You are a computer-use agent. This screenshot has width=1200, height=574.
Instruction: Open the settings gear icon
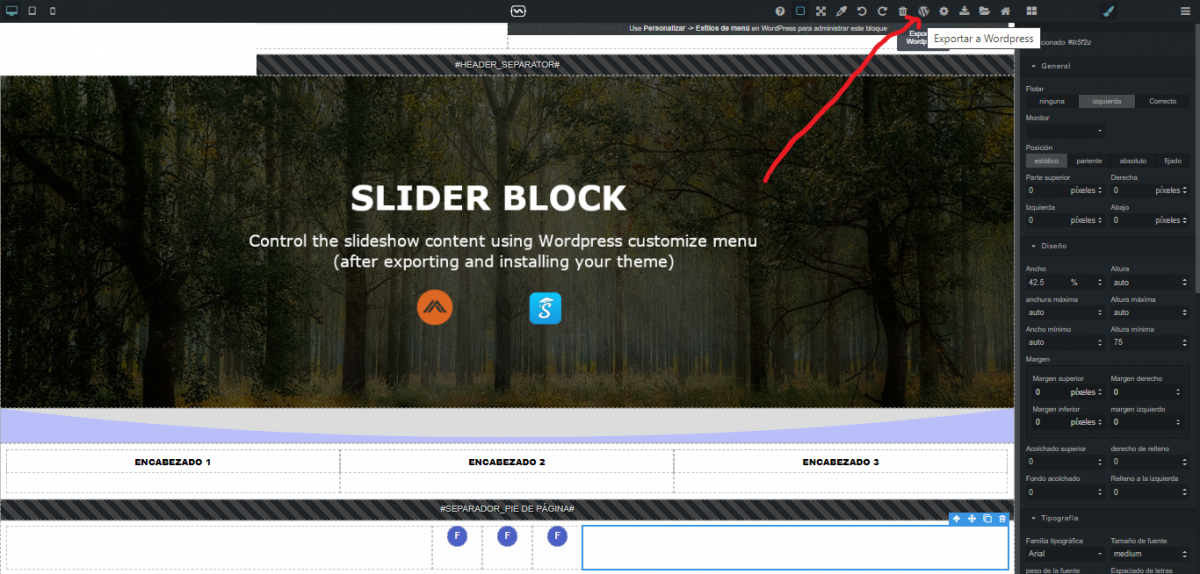943,11
